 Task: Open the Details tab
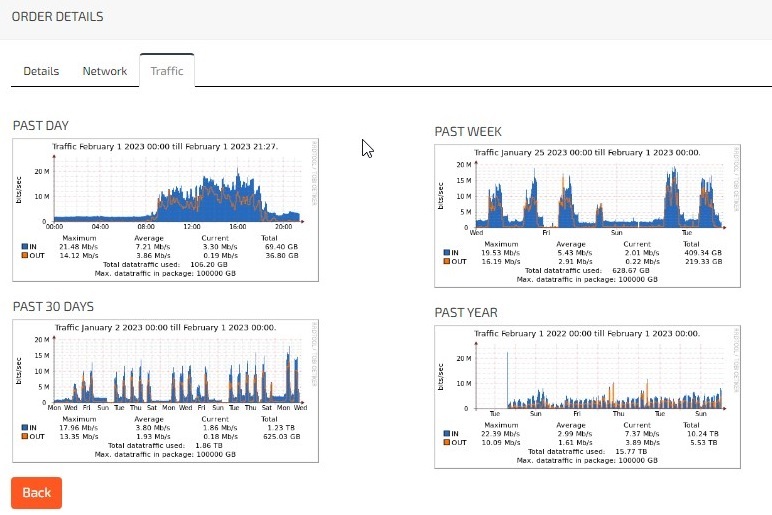pos(41,71)
